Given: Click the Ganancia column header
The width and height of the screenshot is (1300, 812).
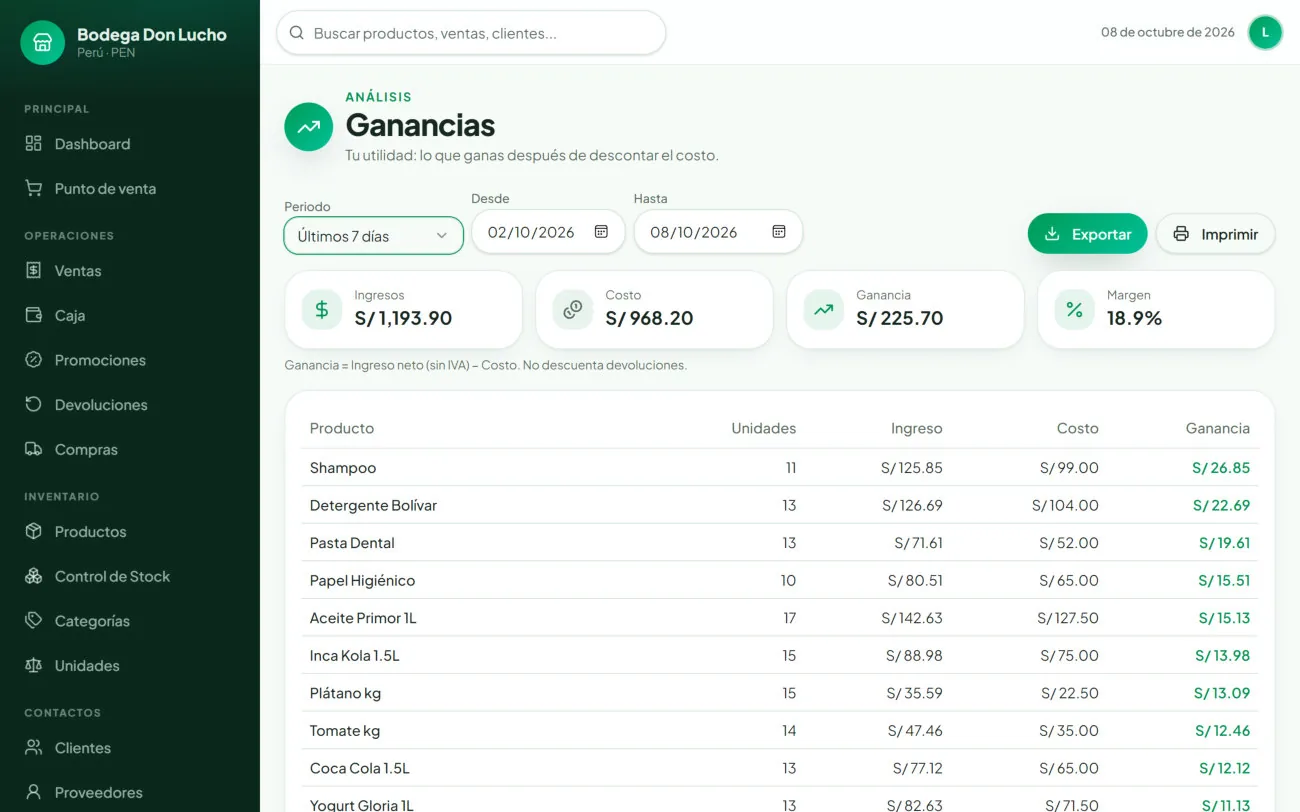Looking at the screenshot, I should tap(1218, 428).
